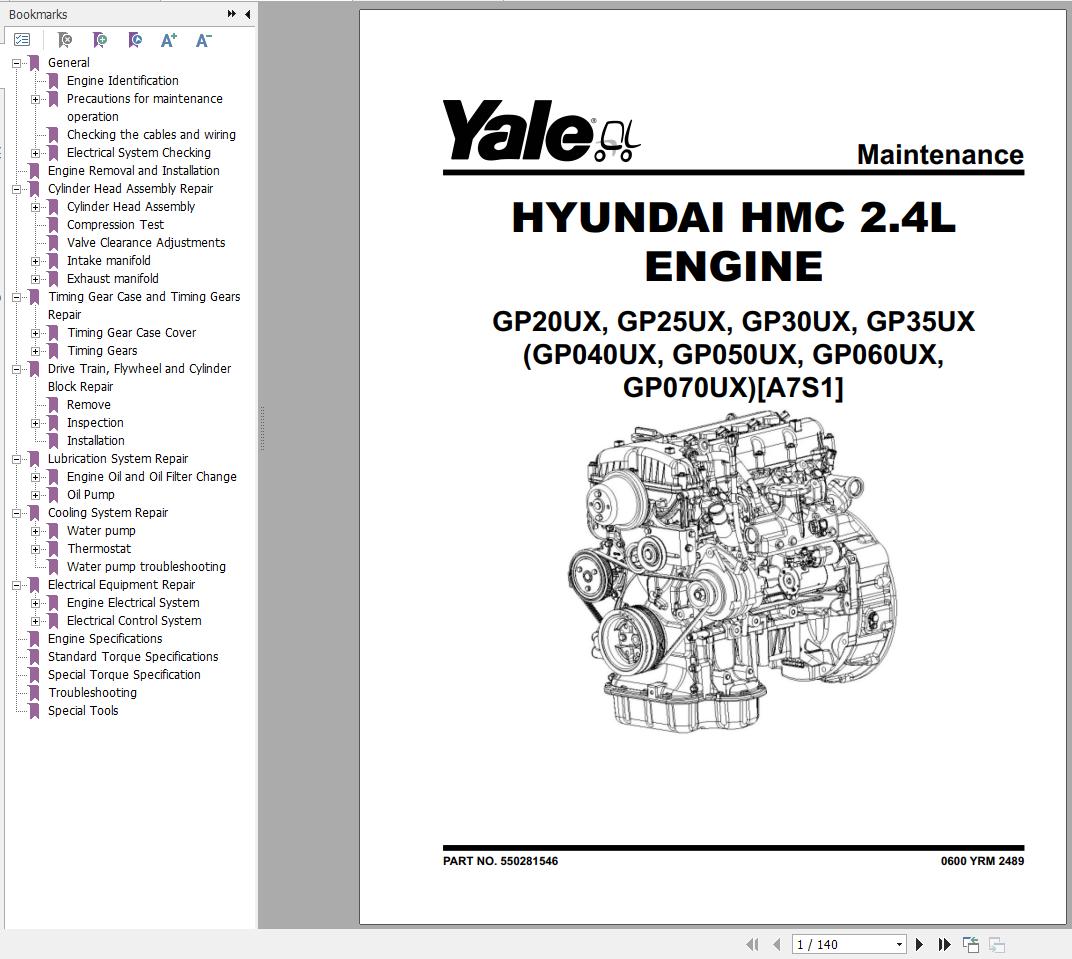1072x959 pixels.
Task: Expand the Oil Pump bookmark
Action: (36, 495)
